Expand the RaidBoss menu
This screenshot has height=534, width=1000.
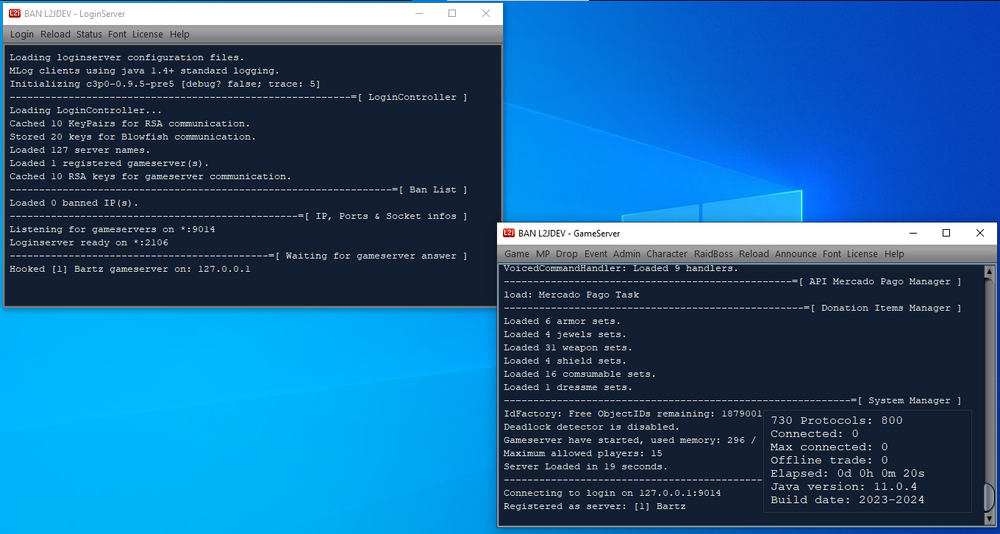point(714,254)
